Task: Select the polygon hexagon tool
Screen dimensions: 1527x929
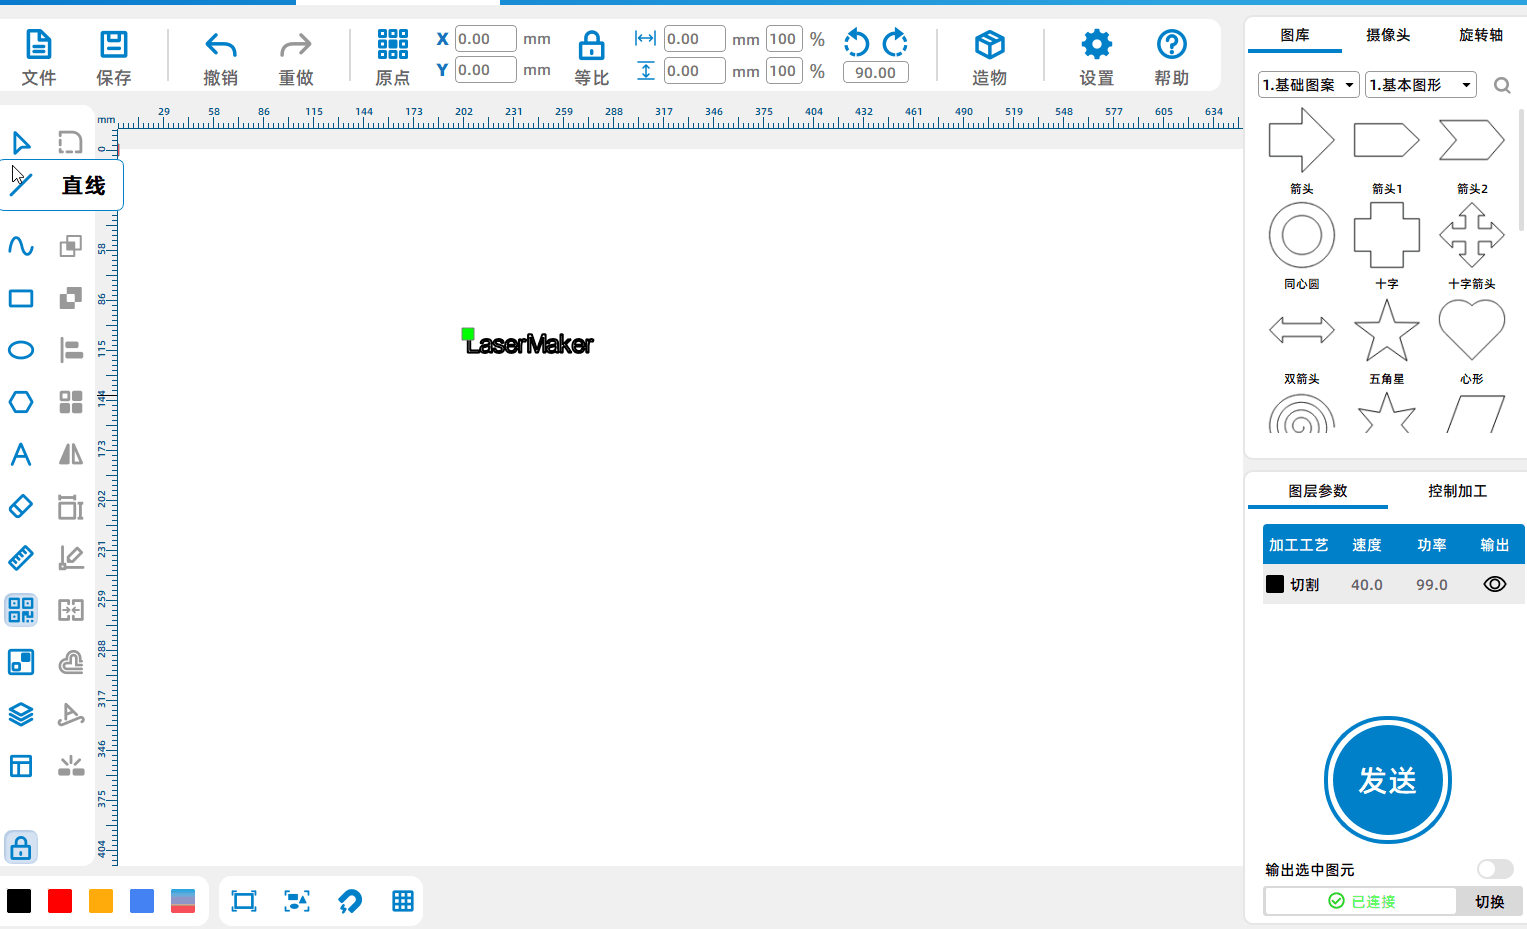Action: tap(21, 402)
